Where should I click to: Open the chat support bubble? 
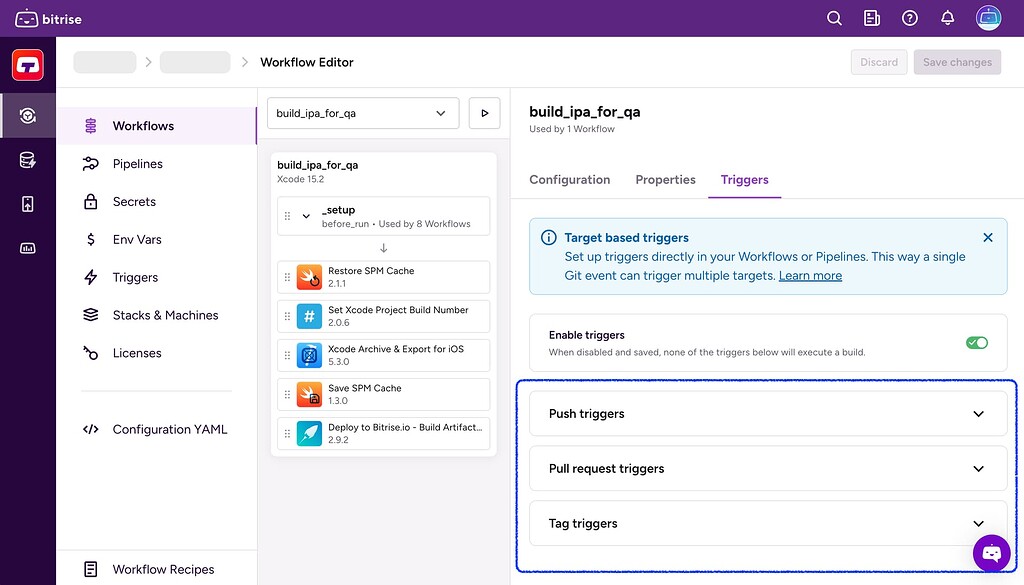click(x=991, y=553)
